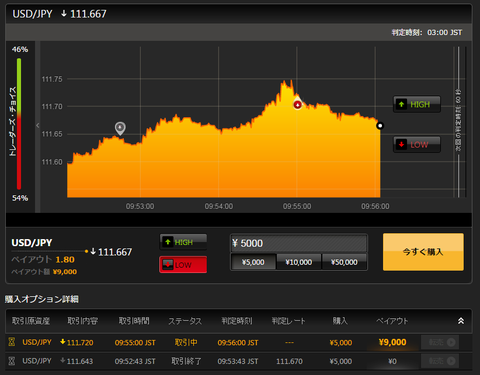480x375 pixels.
Task: Click sell button on active ¥9,000 trade
Action: click(x=440, y=342)
